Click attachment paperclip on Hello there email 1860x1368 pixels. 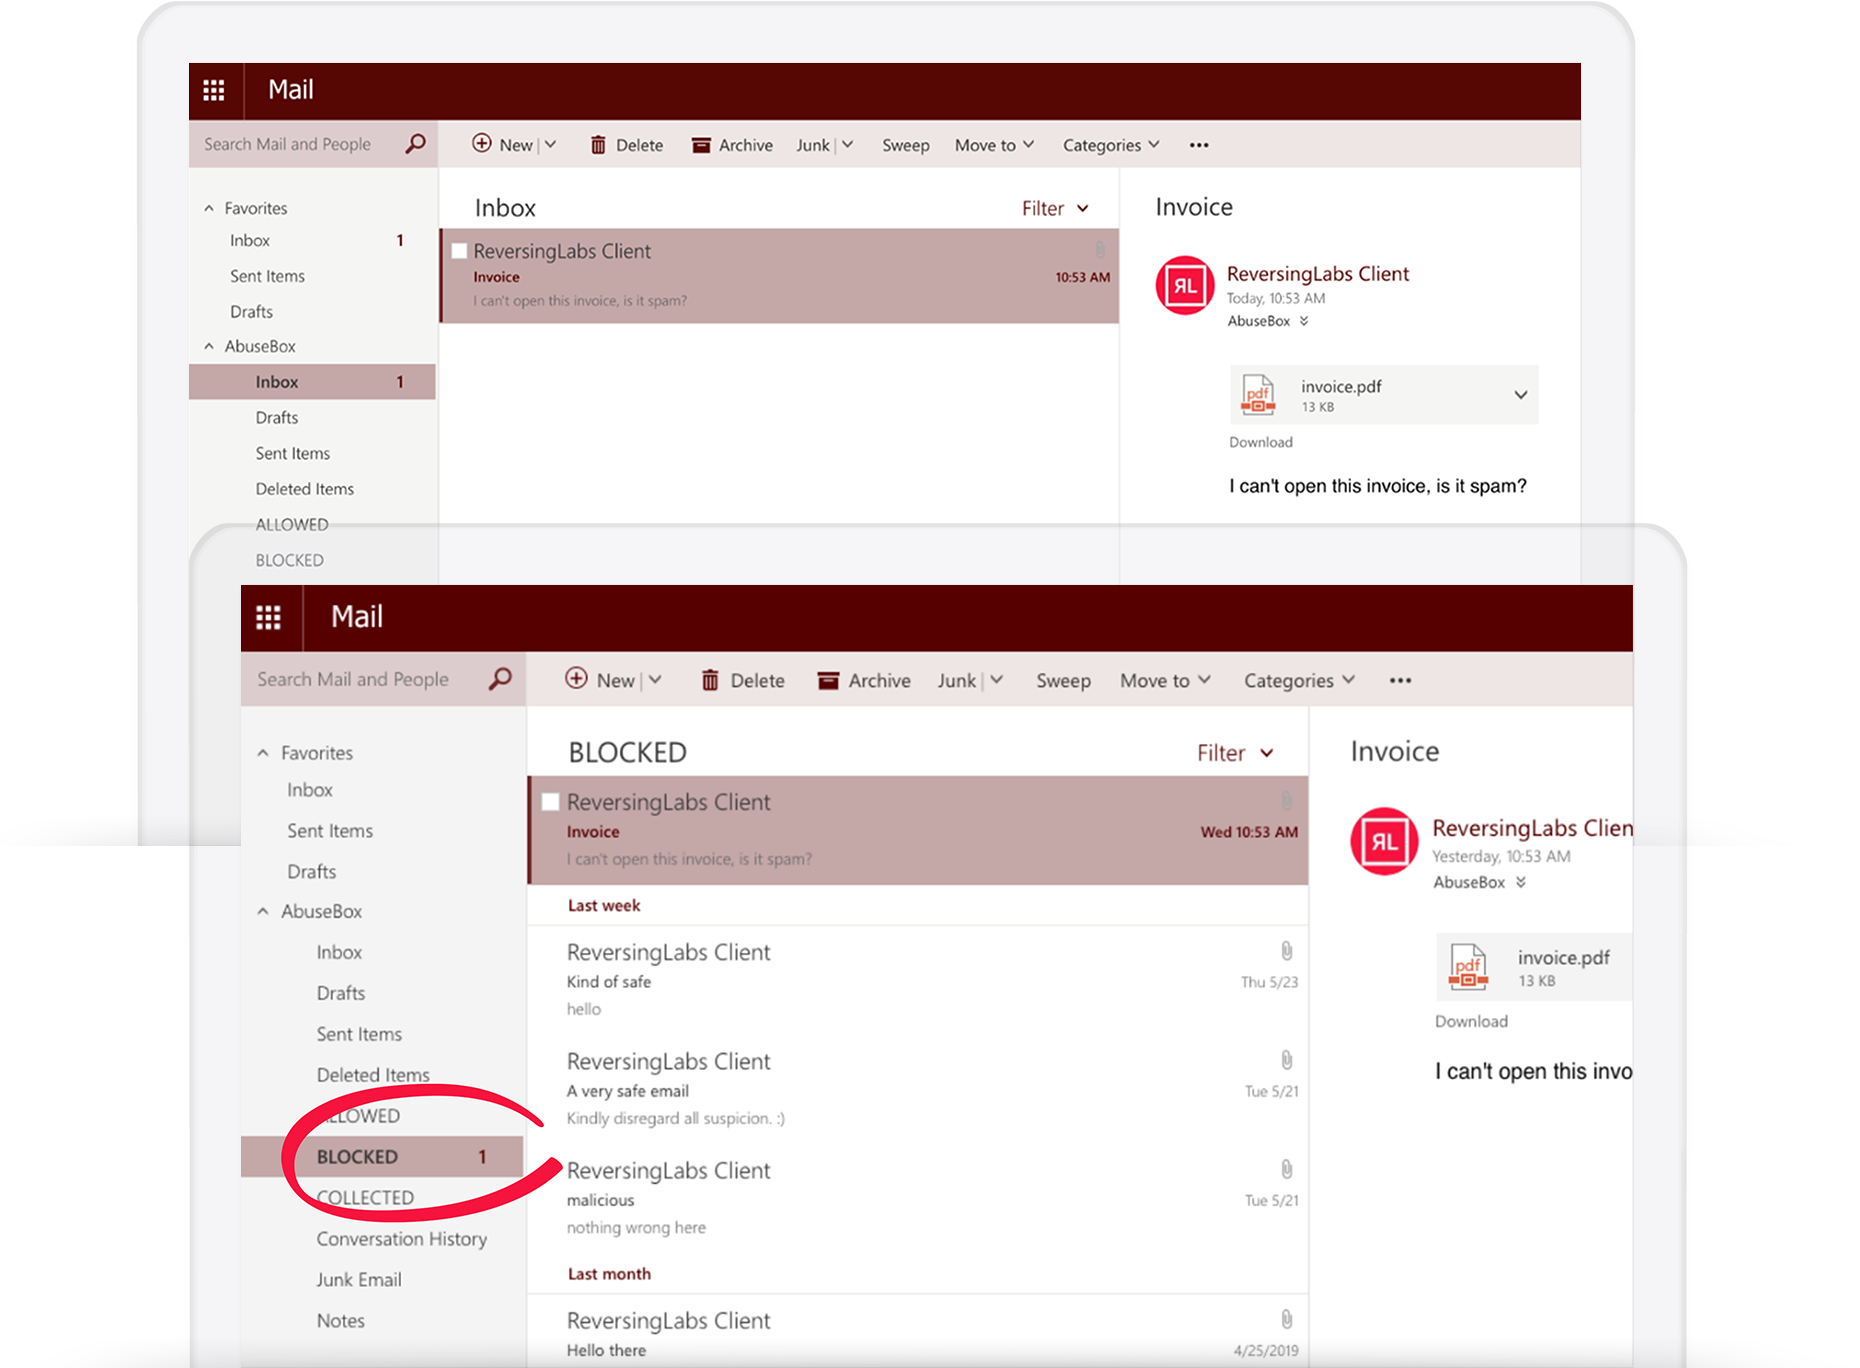point(1286,1319)
